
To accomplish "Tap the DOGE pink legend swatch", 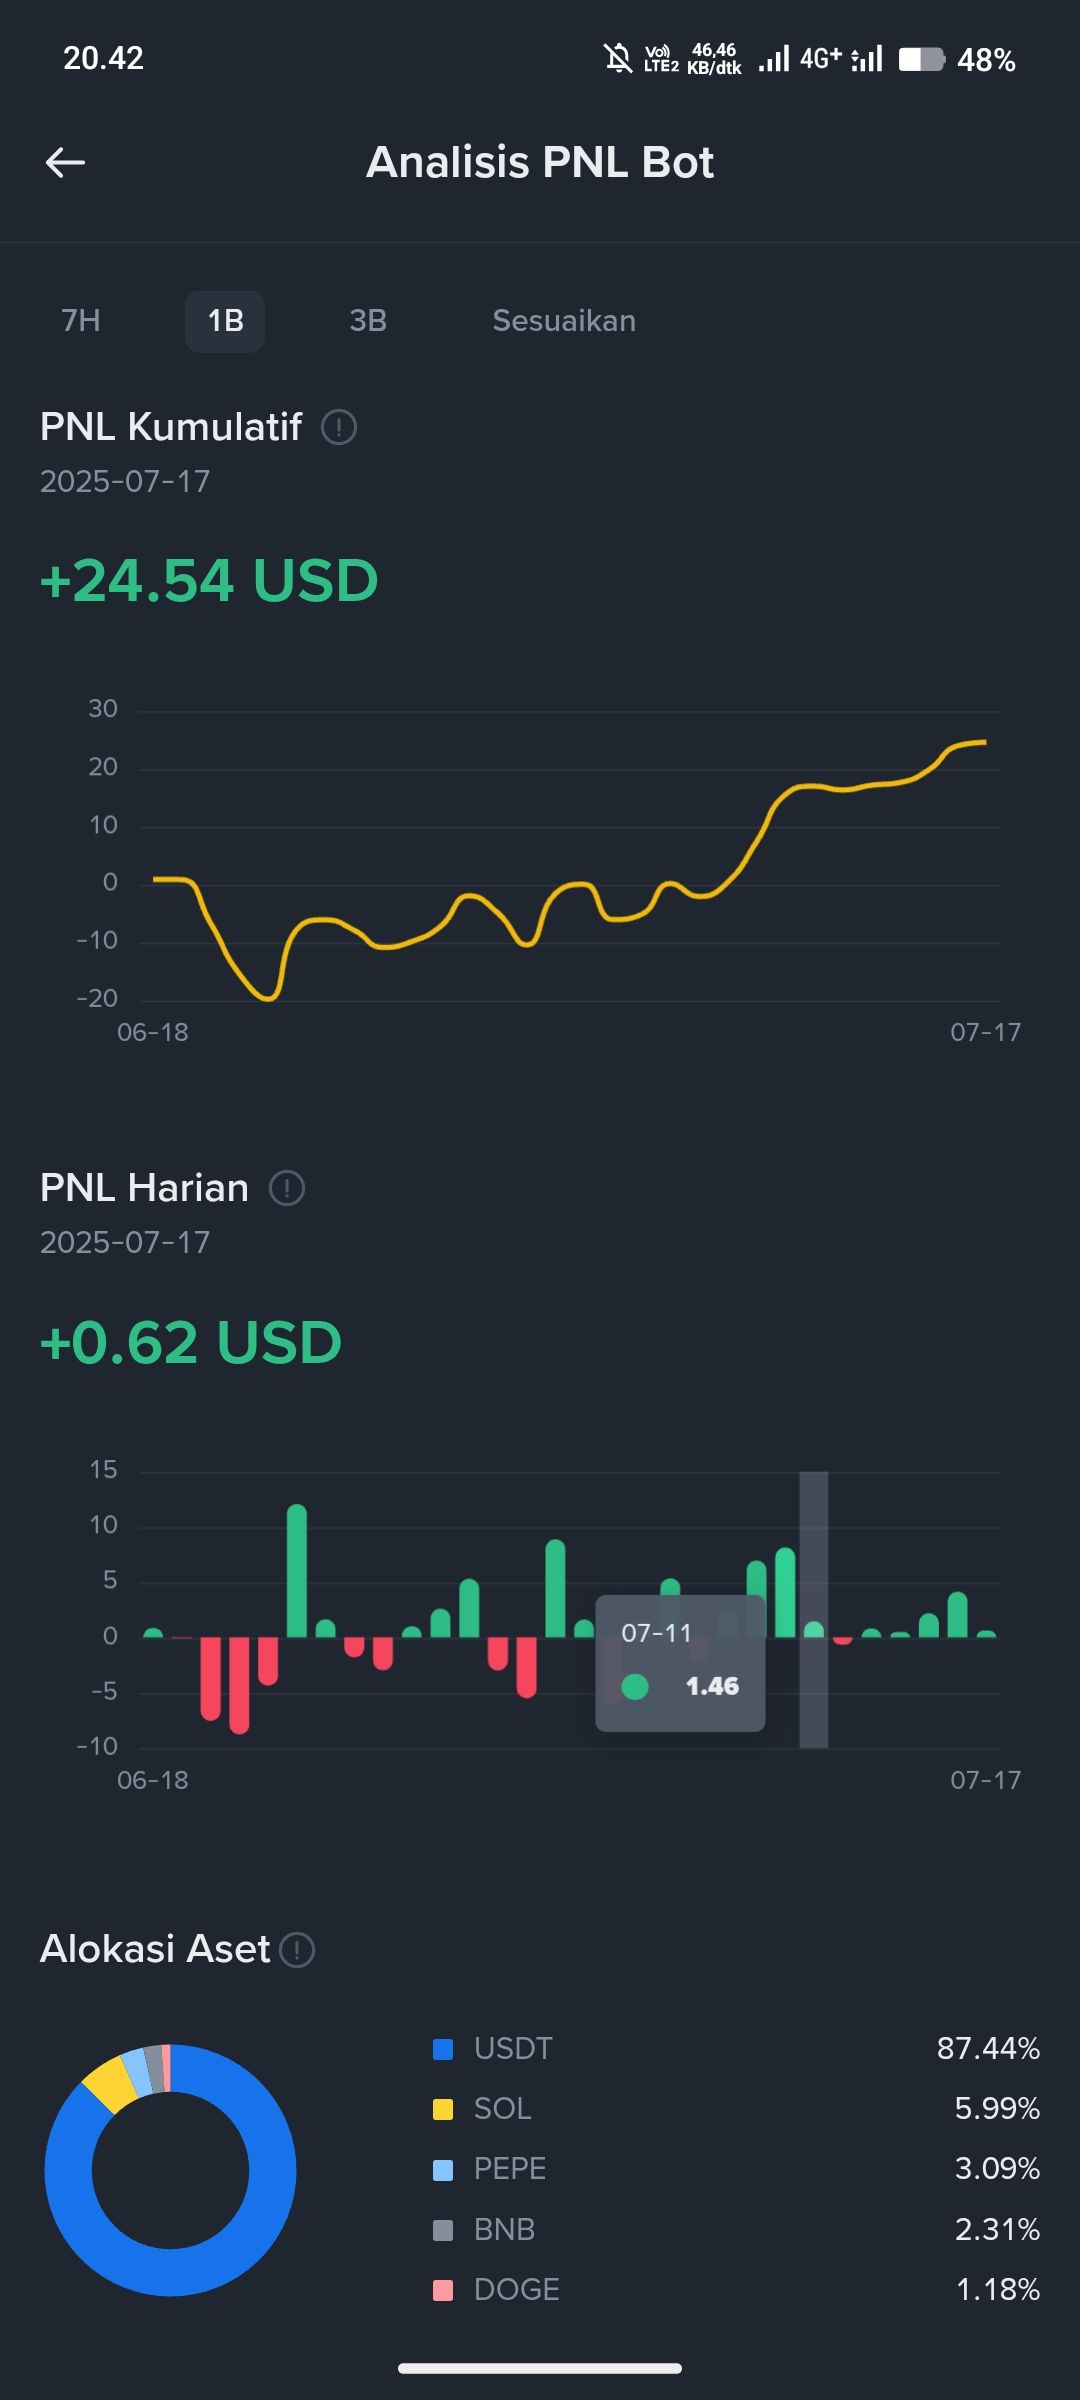I will [x=443, y=2290].
